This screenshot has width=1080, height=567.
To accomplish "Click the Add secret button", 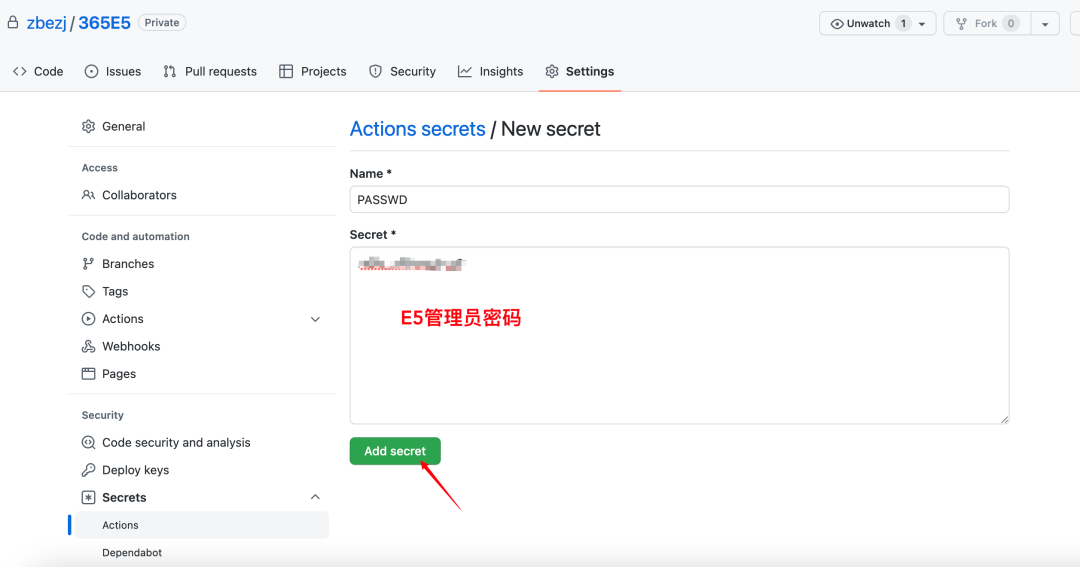I will click(x=395, y=451).
